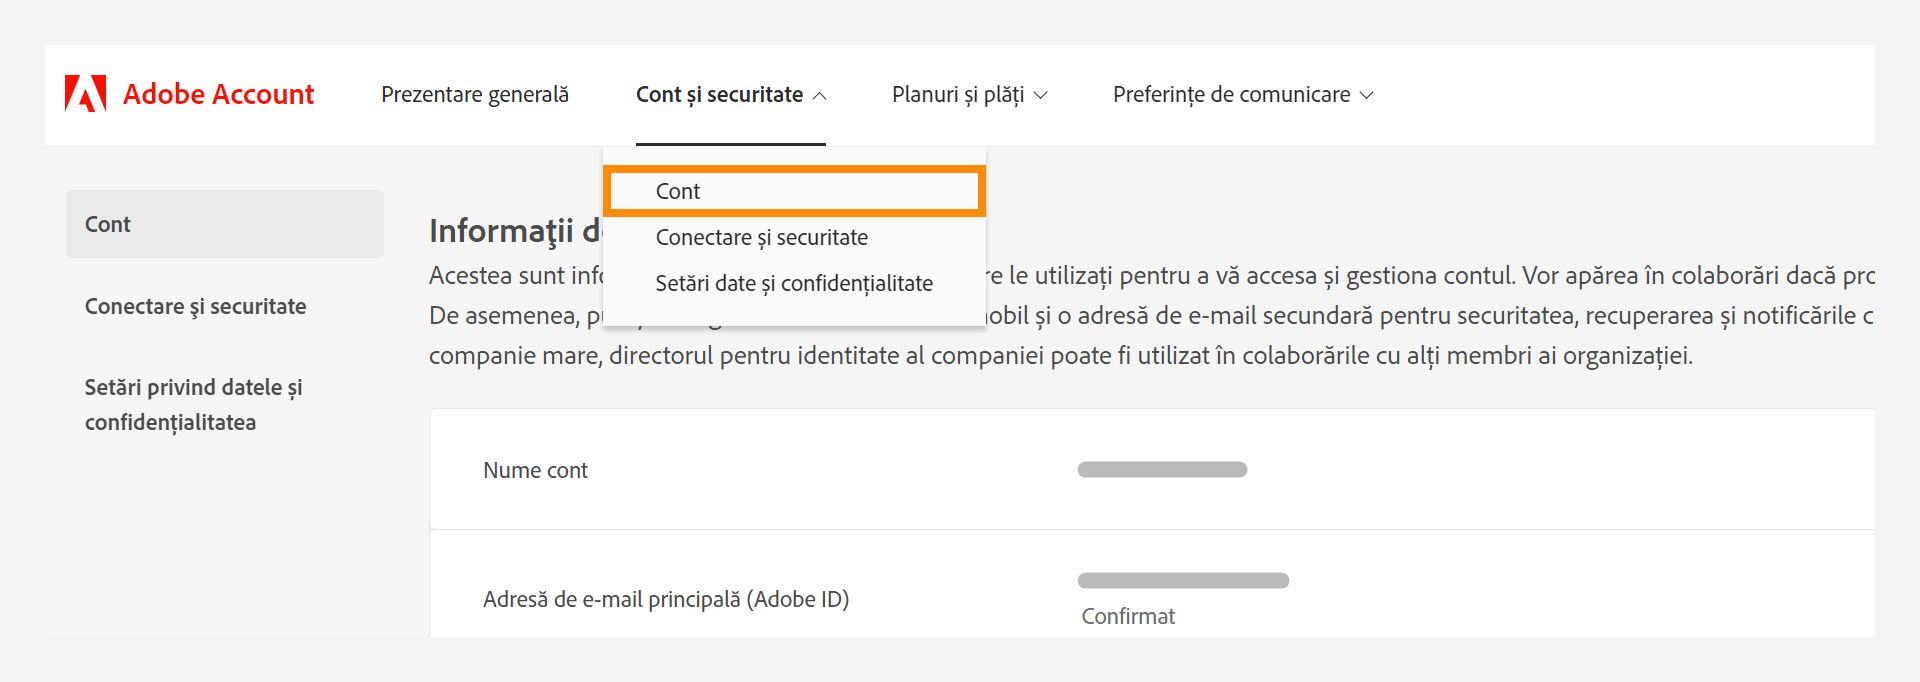Click the 'Adresă de e-mail principală (Adobe ID)' row
The width and height of the screenshot is (1920, 682).
[x=665, y=599]
